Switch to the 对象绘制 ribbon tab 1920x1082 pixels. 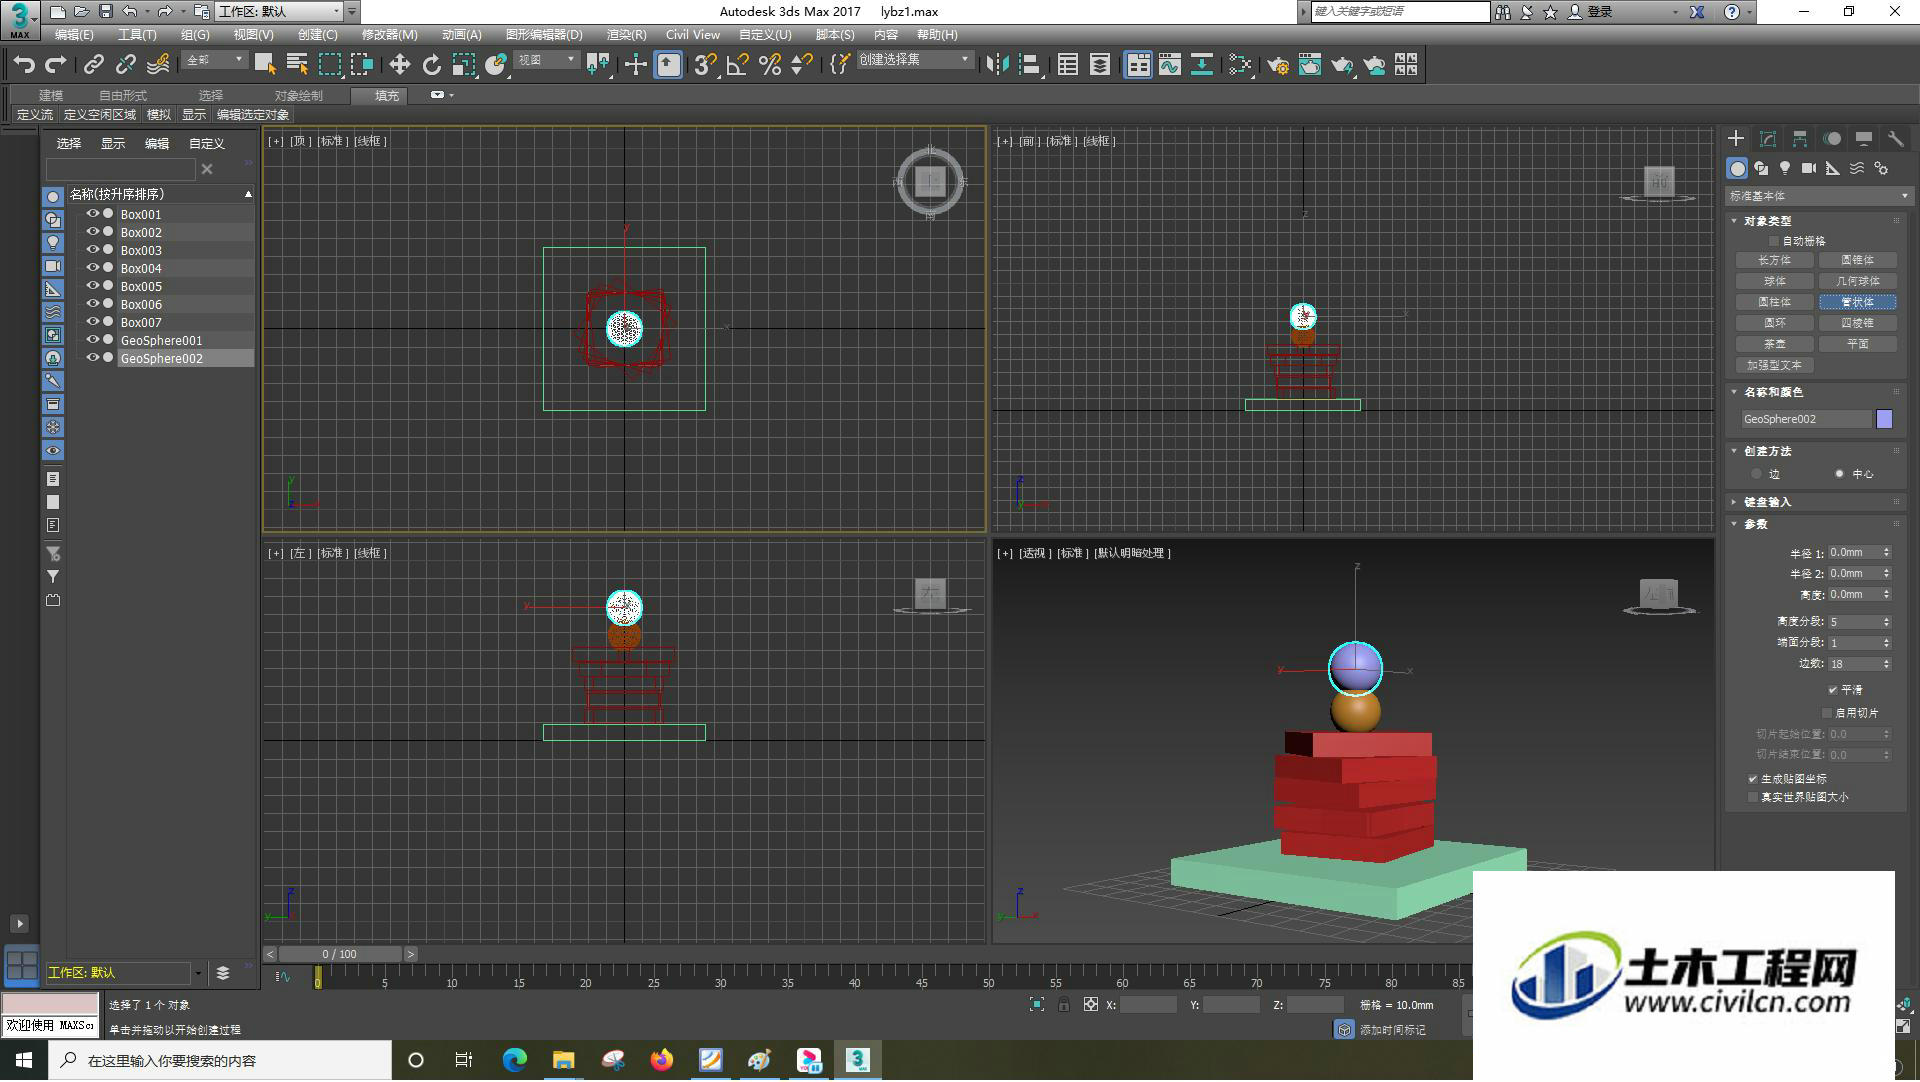coord(298,95)
